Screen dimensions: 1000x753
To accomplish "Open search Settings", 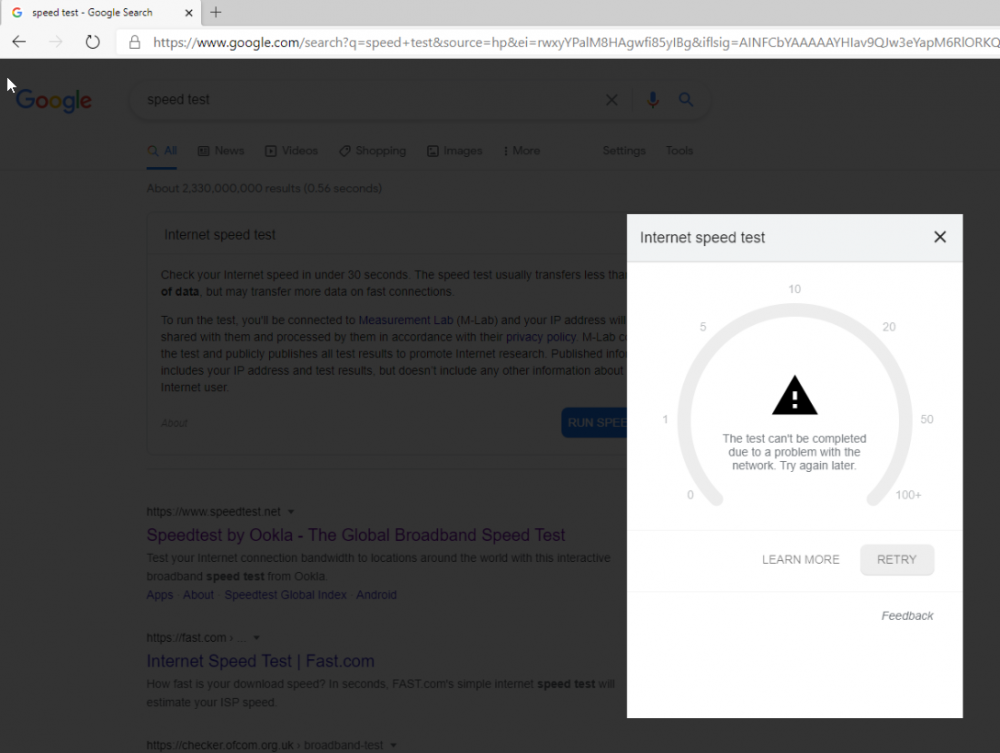I will pyautogui.click(x=624, y=150).
